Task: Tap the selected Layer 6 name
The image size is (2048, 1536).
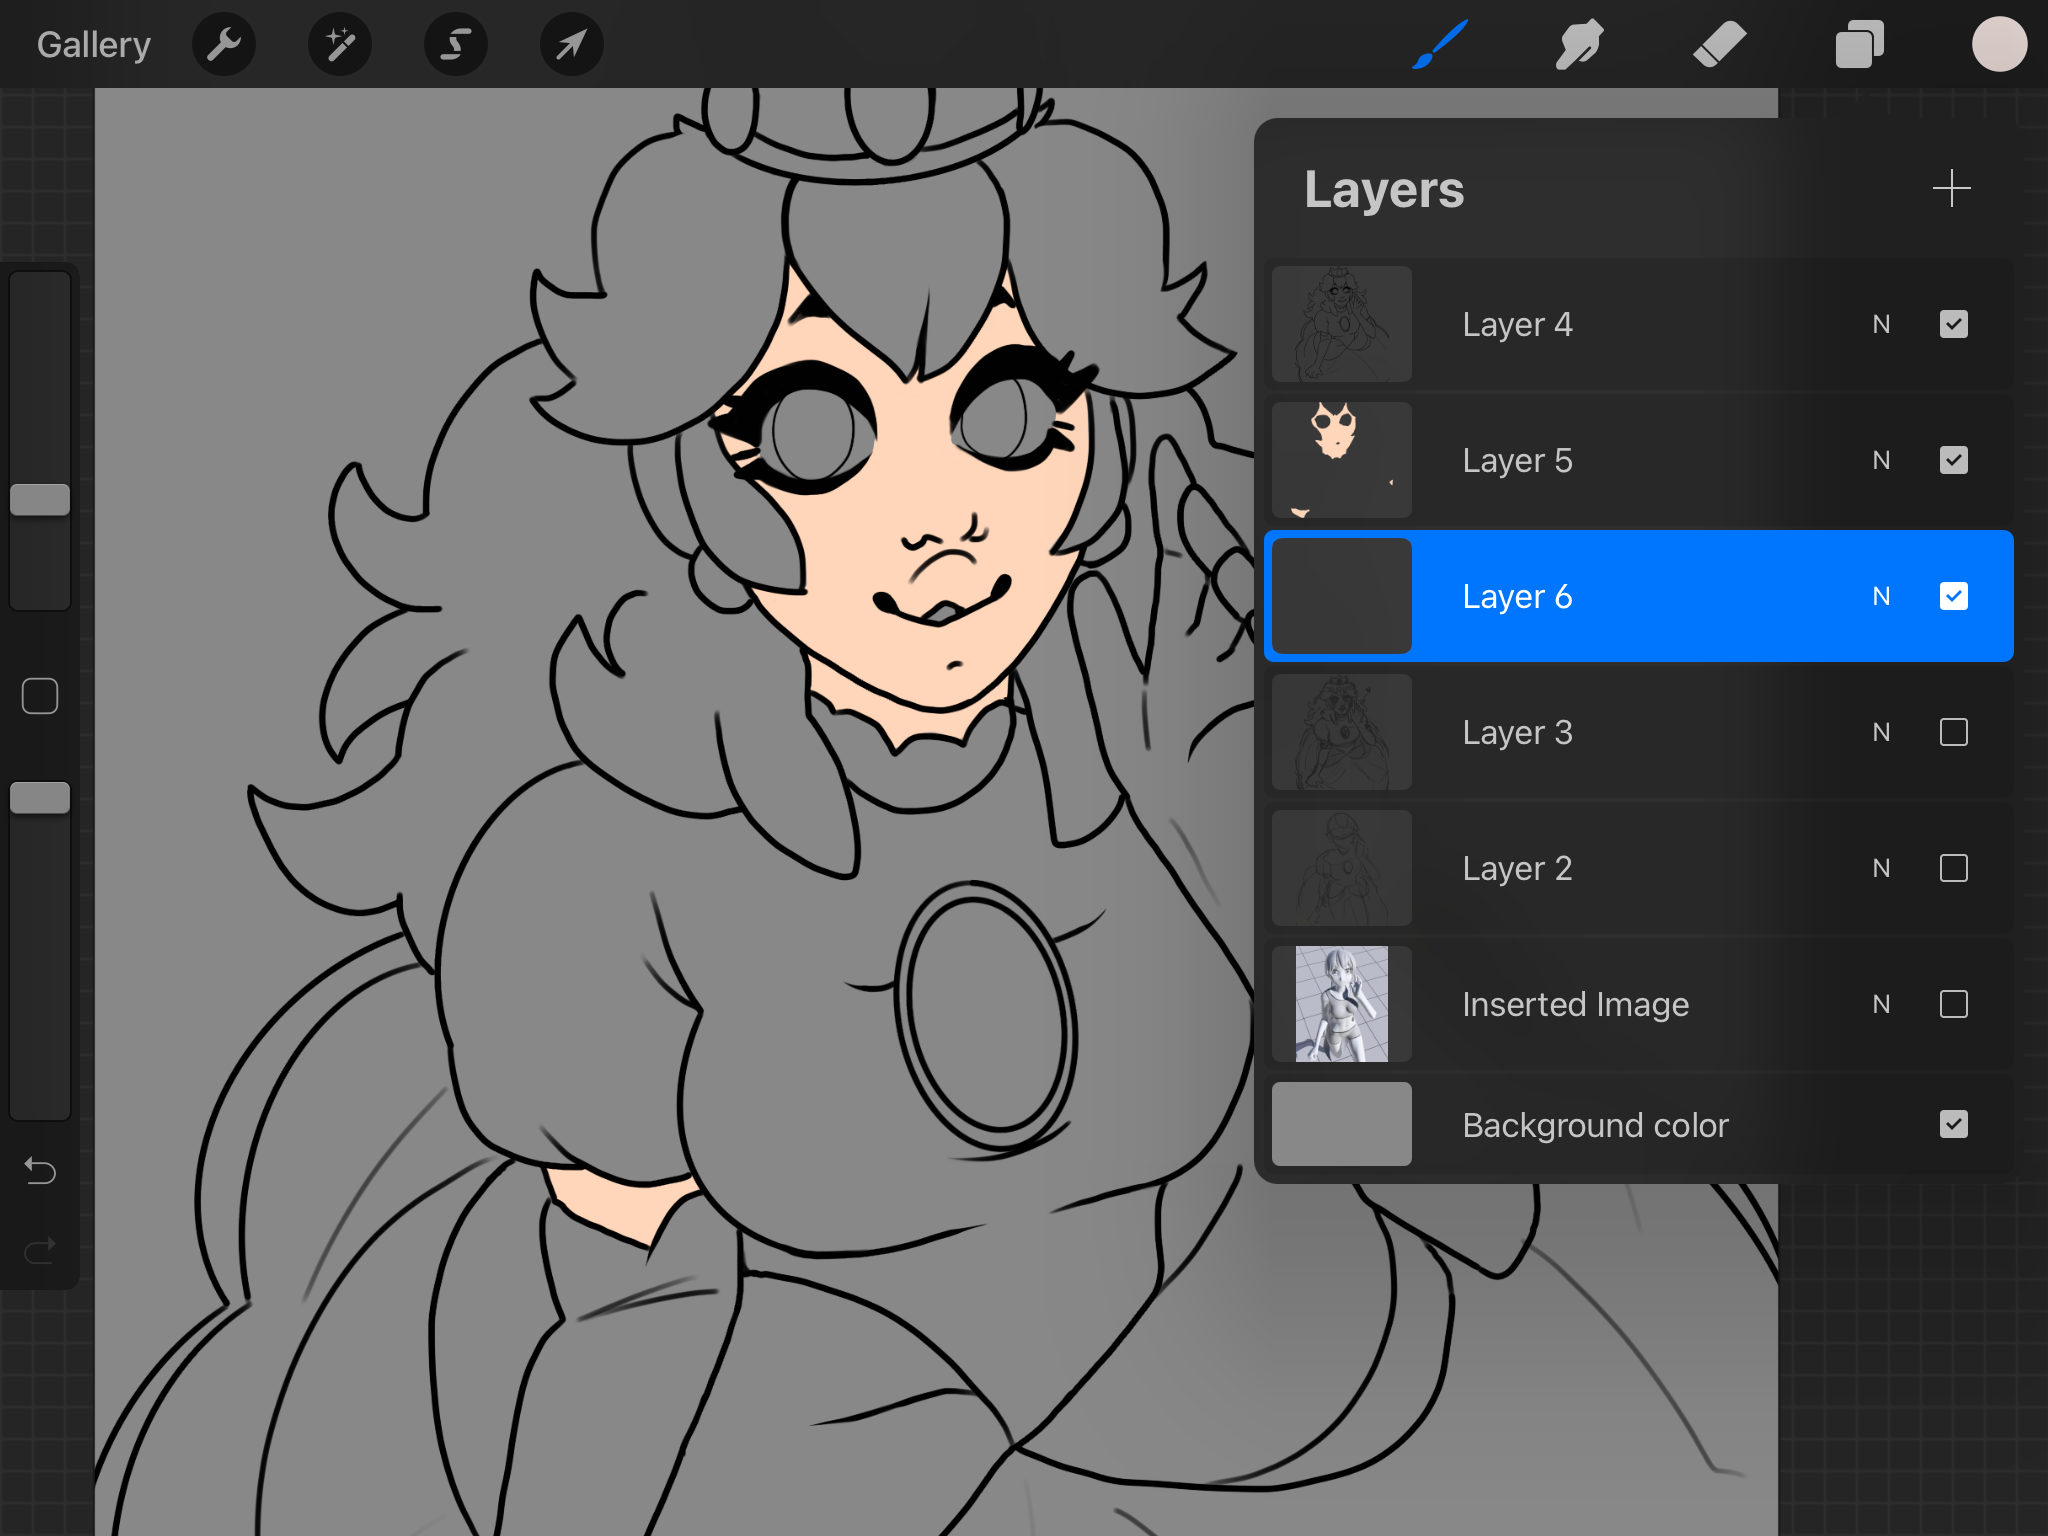Action: (1517, 596)
